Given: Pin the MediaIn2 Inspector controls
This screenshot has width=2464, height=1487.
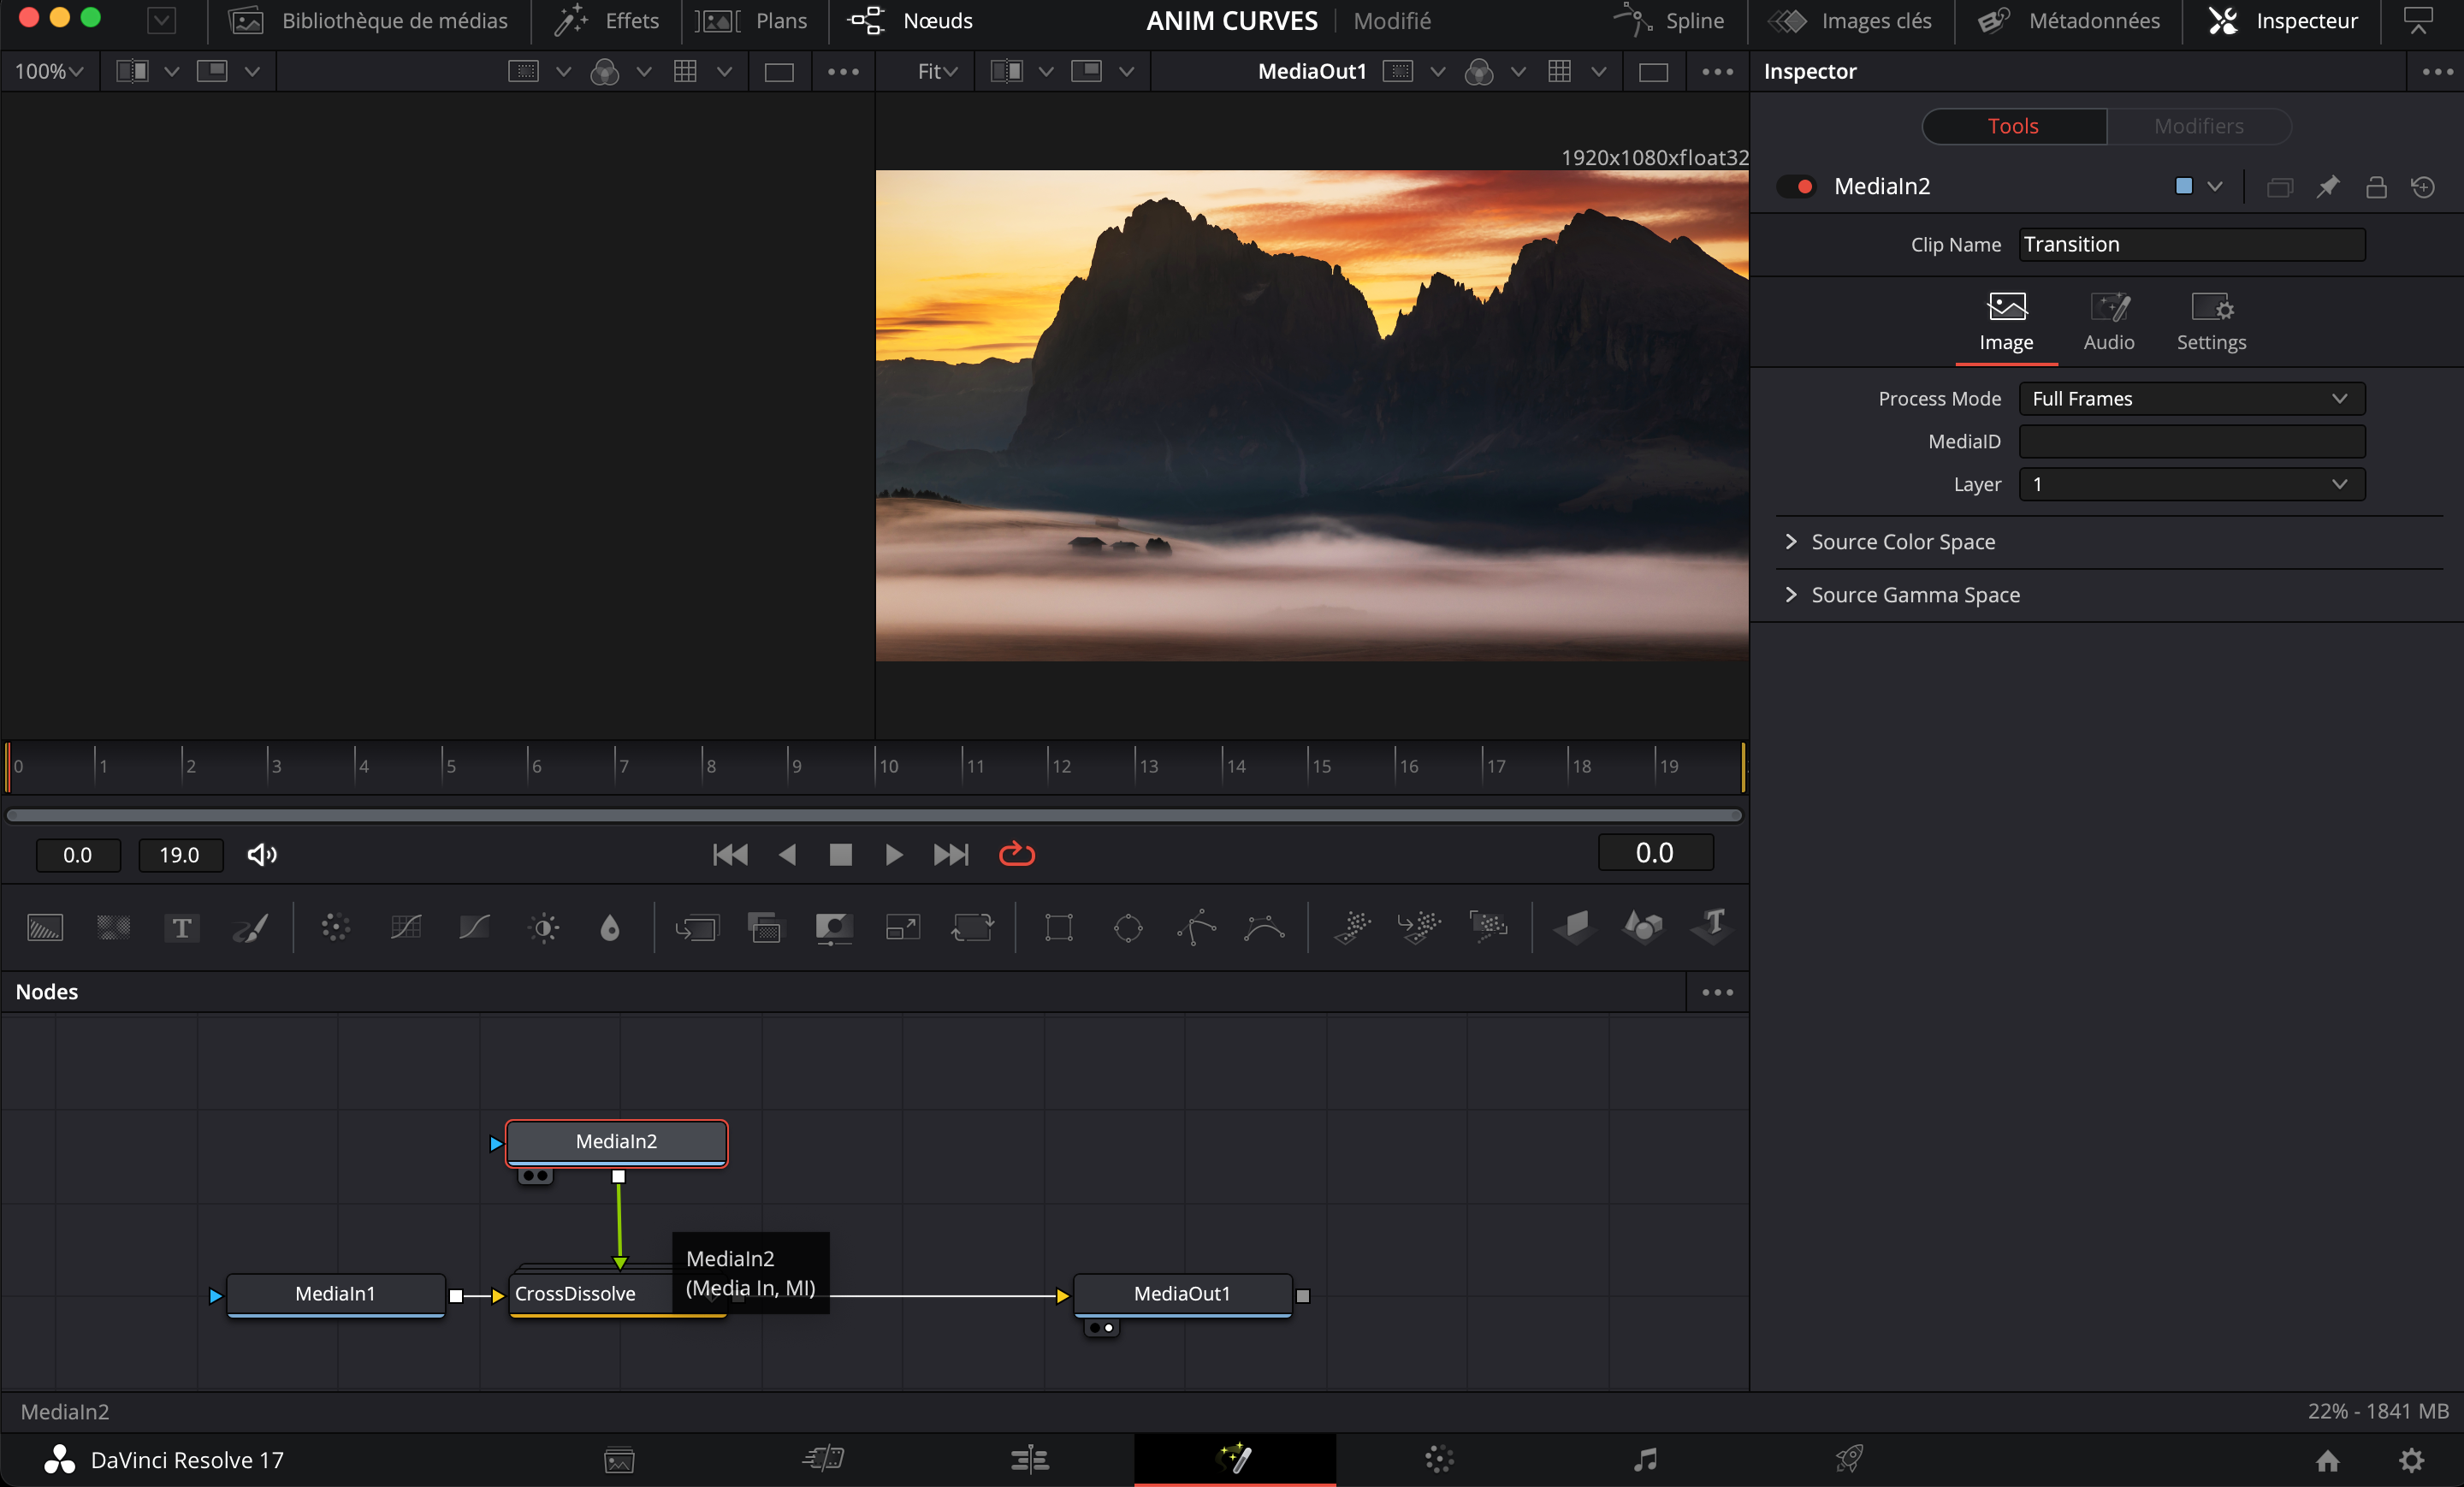Looking at the screenshot, I should coord(2329,187).
